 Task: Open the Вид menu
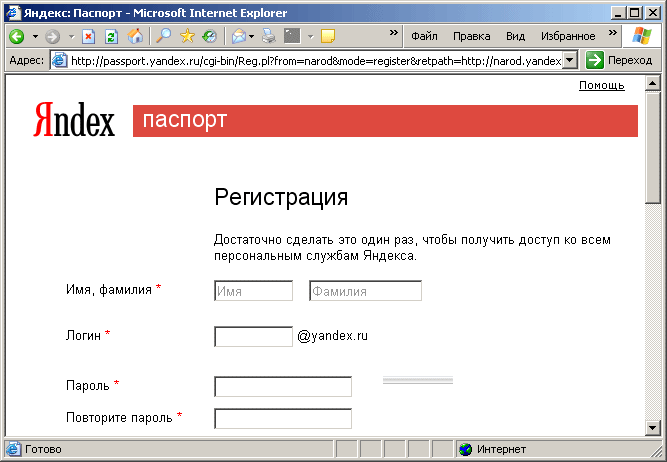tap(515, 37)
